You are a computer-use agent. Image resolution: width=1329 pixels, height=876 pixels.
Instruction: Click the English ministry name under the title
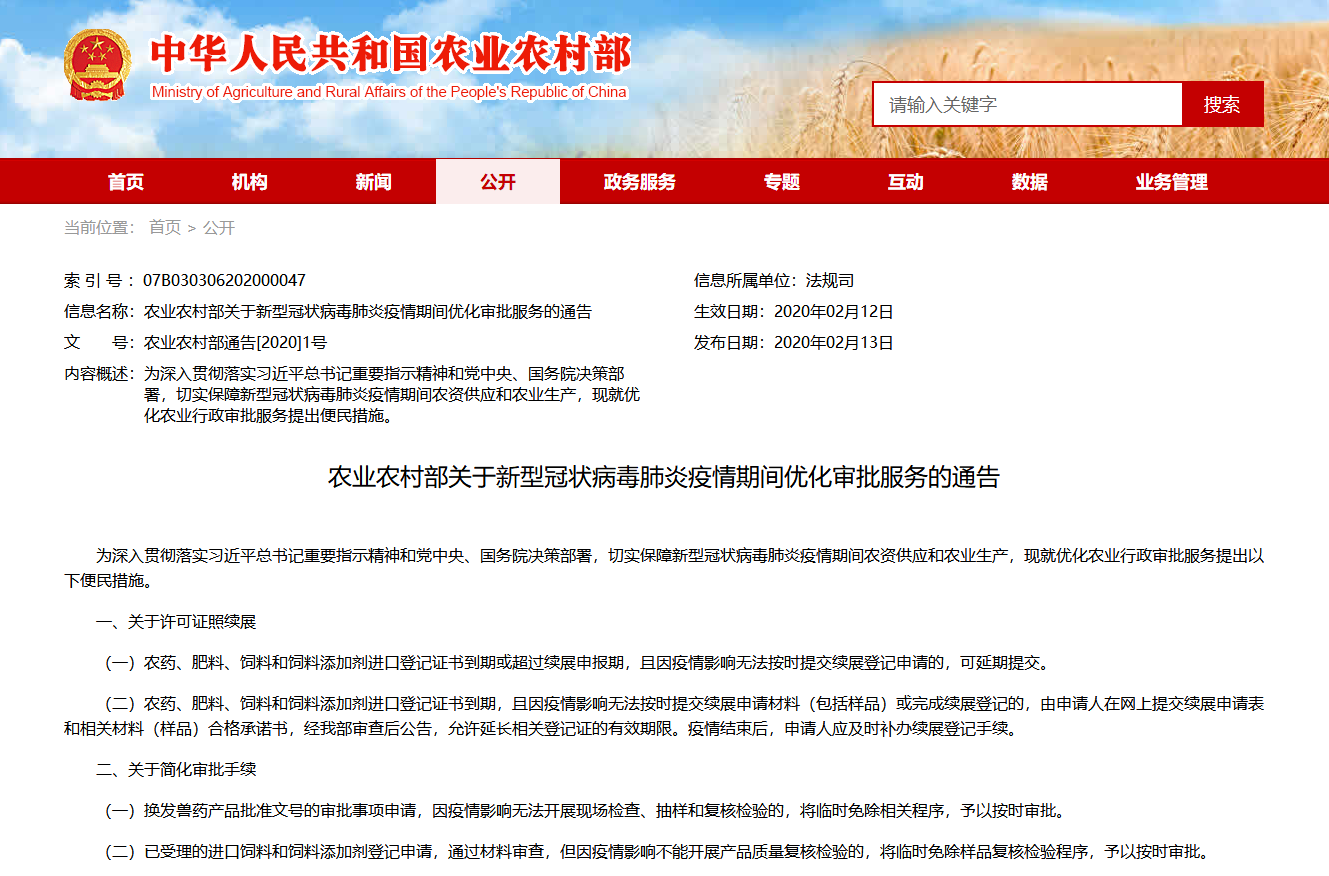click(x=389, y=92)
